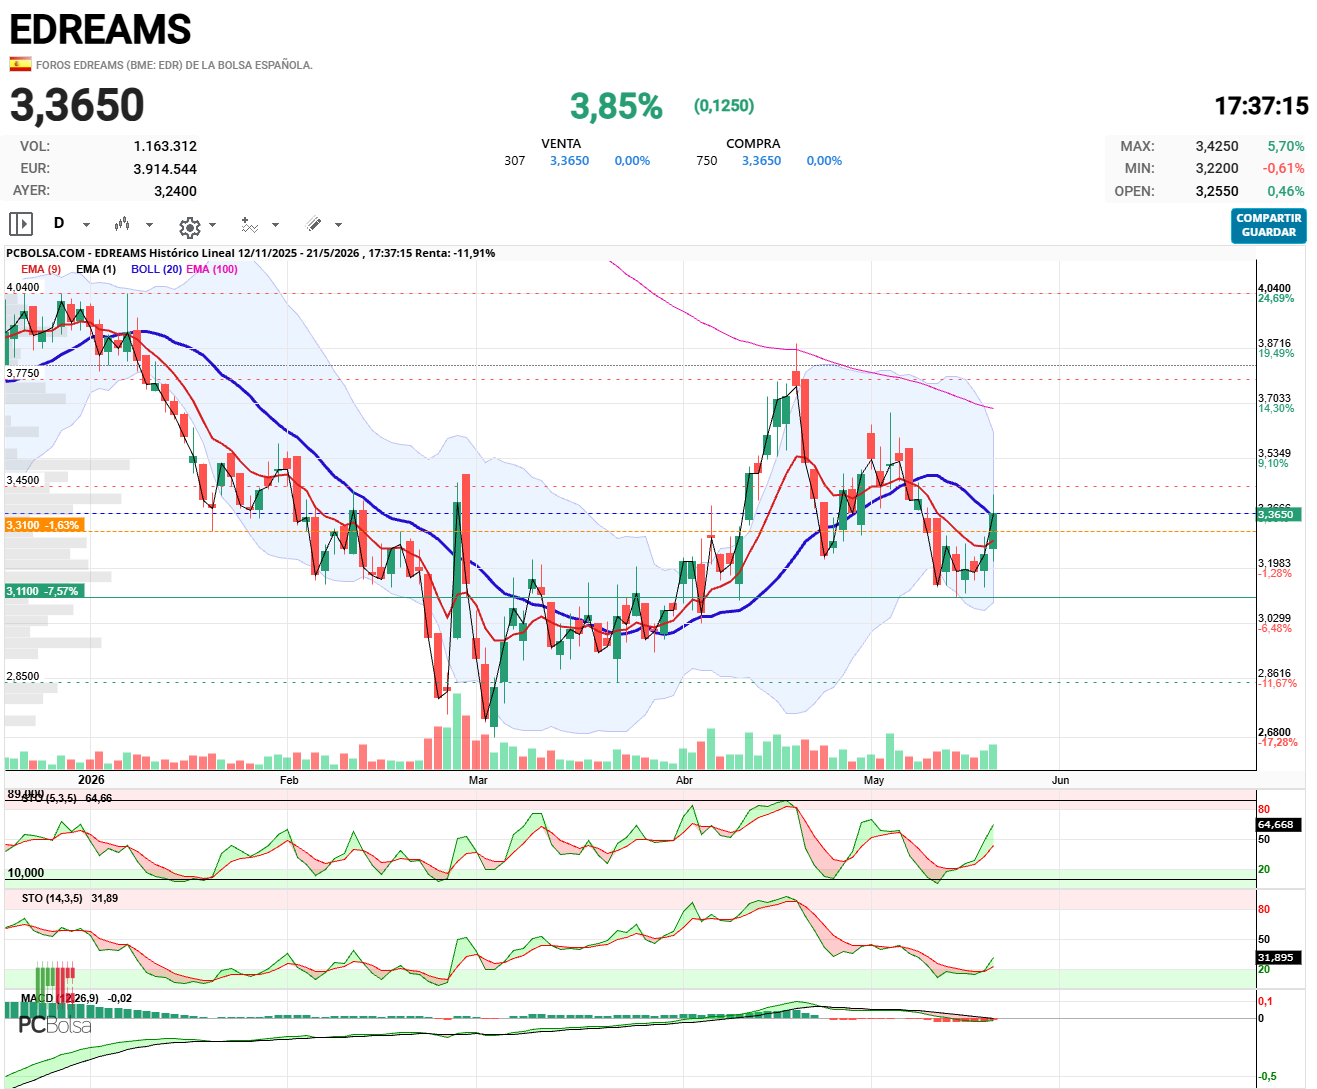Click the MAX value 3,4250
Image resolution: width=1317 pixels, height=1089 pixels.
(x=1217, y=146)
